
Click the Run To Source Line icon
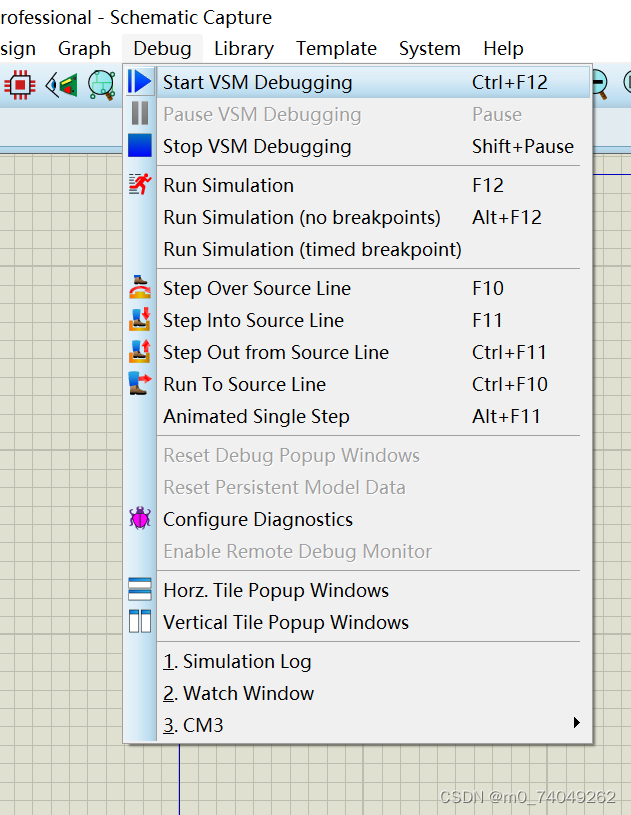click(139, 384)
